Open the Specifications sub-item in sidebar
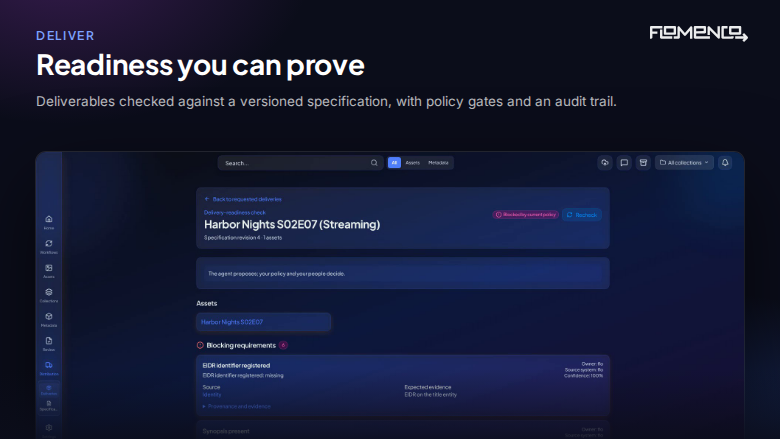Screen dimensions: 780x439 (x=49, y=406)
